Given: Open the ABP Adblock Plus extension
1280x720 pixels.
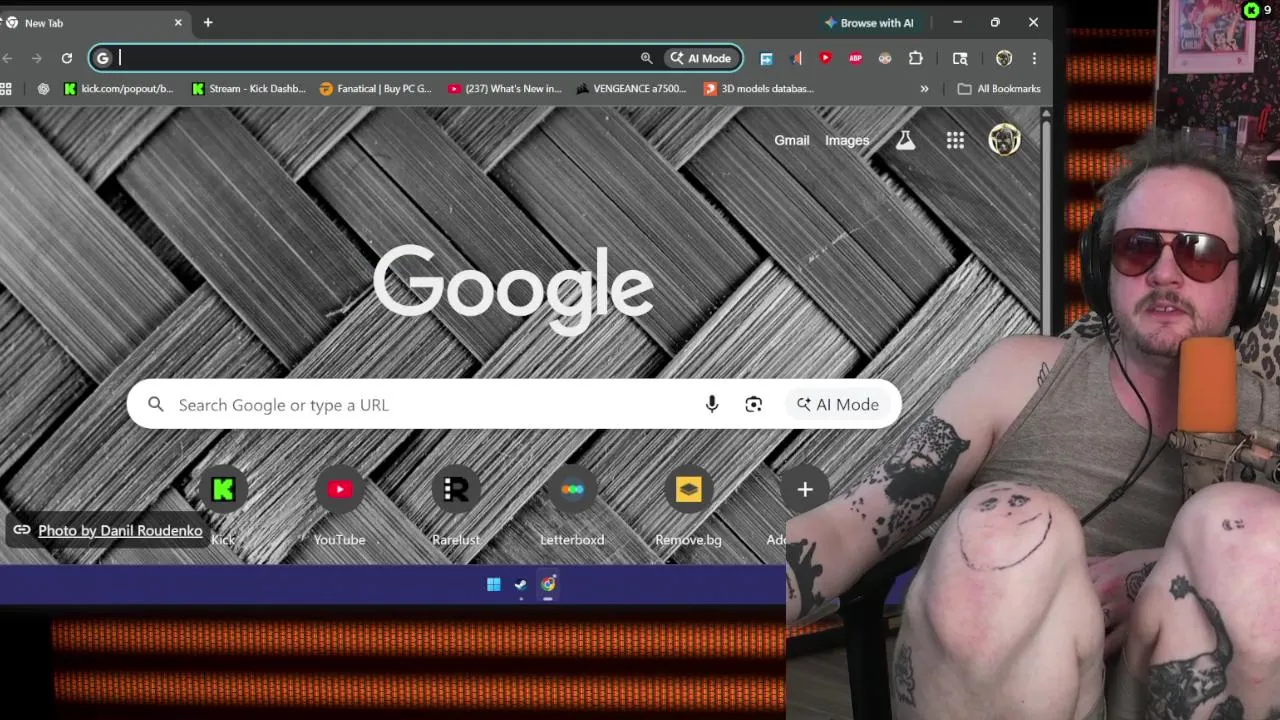Looking at the screenshot, I should (x=855, y=58).
